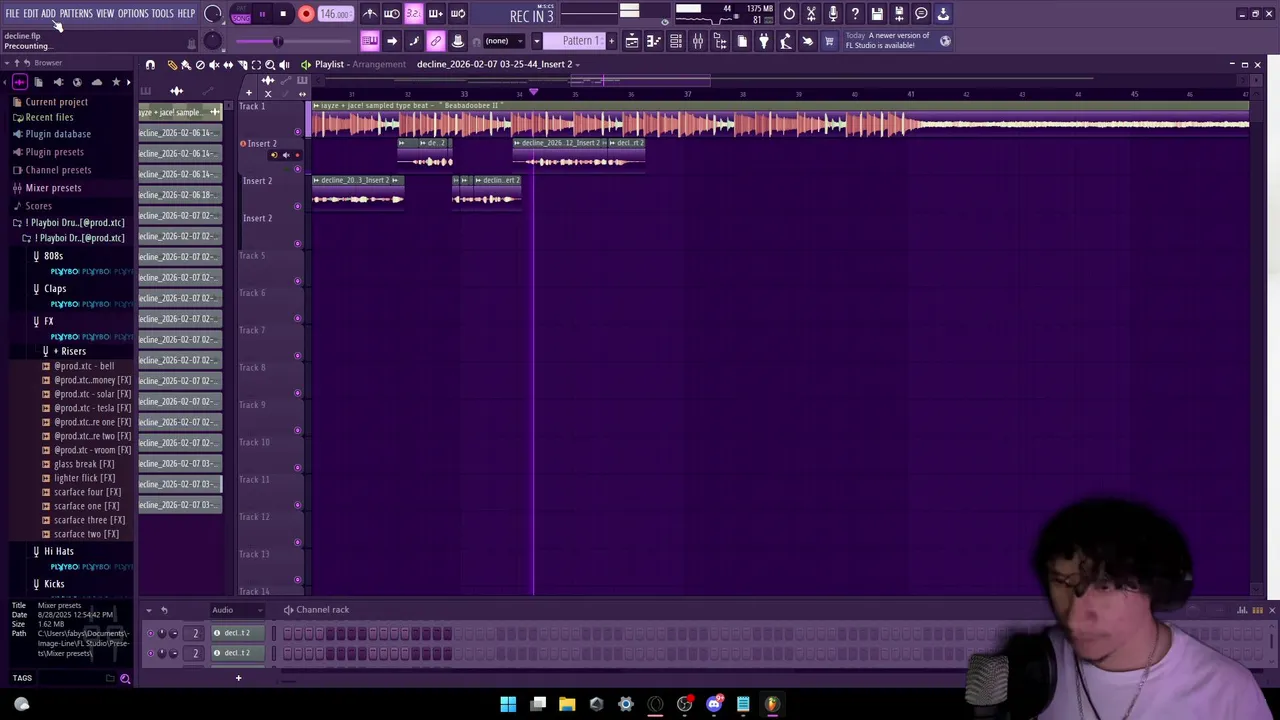Click the undo history icon
The height and width of the screenshot is (720, 1280).
[x=789, y=14]
